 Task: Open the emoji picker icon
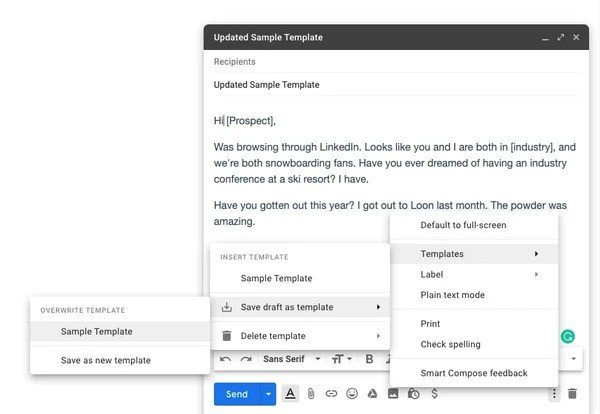[352, 394]
